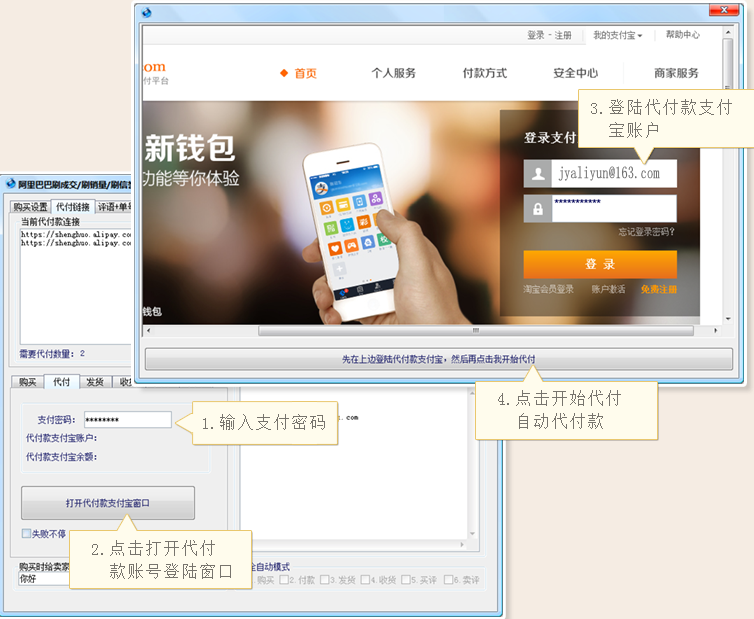The width and height of the screenshot is (754, 619).
Task: Click the 淘宝会员登录 link
Action: (x=548, y=289)
